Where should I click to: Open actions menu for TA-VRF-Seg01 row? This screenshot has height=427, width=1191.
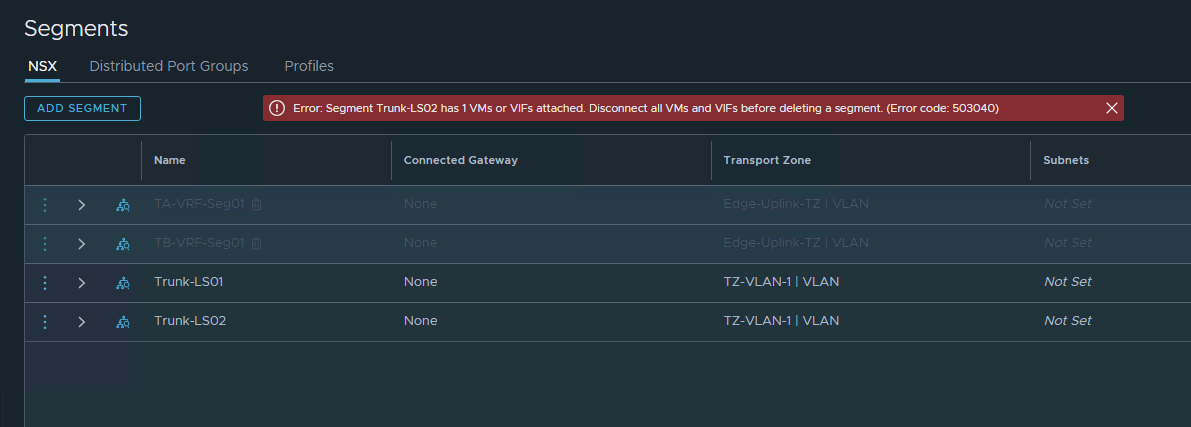point(44,204)
